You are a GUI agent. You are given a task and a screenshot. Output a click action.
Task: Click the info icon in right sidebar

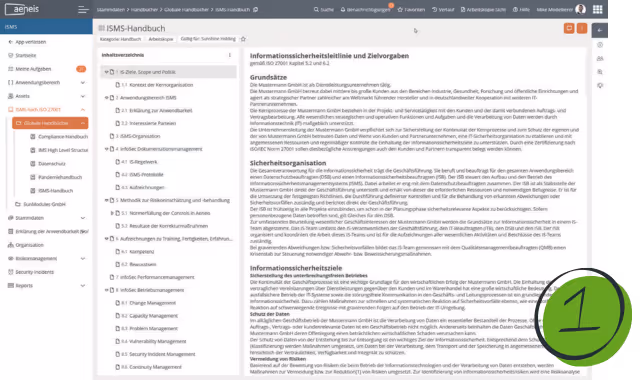[600, 45]
